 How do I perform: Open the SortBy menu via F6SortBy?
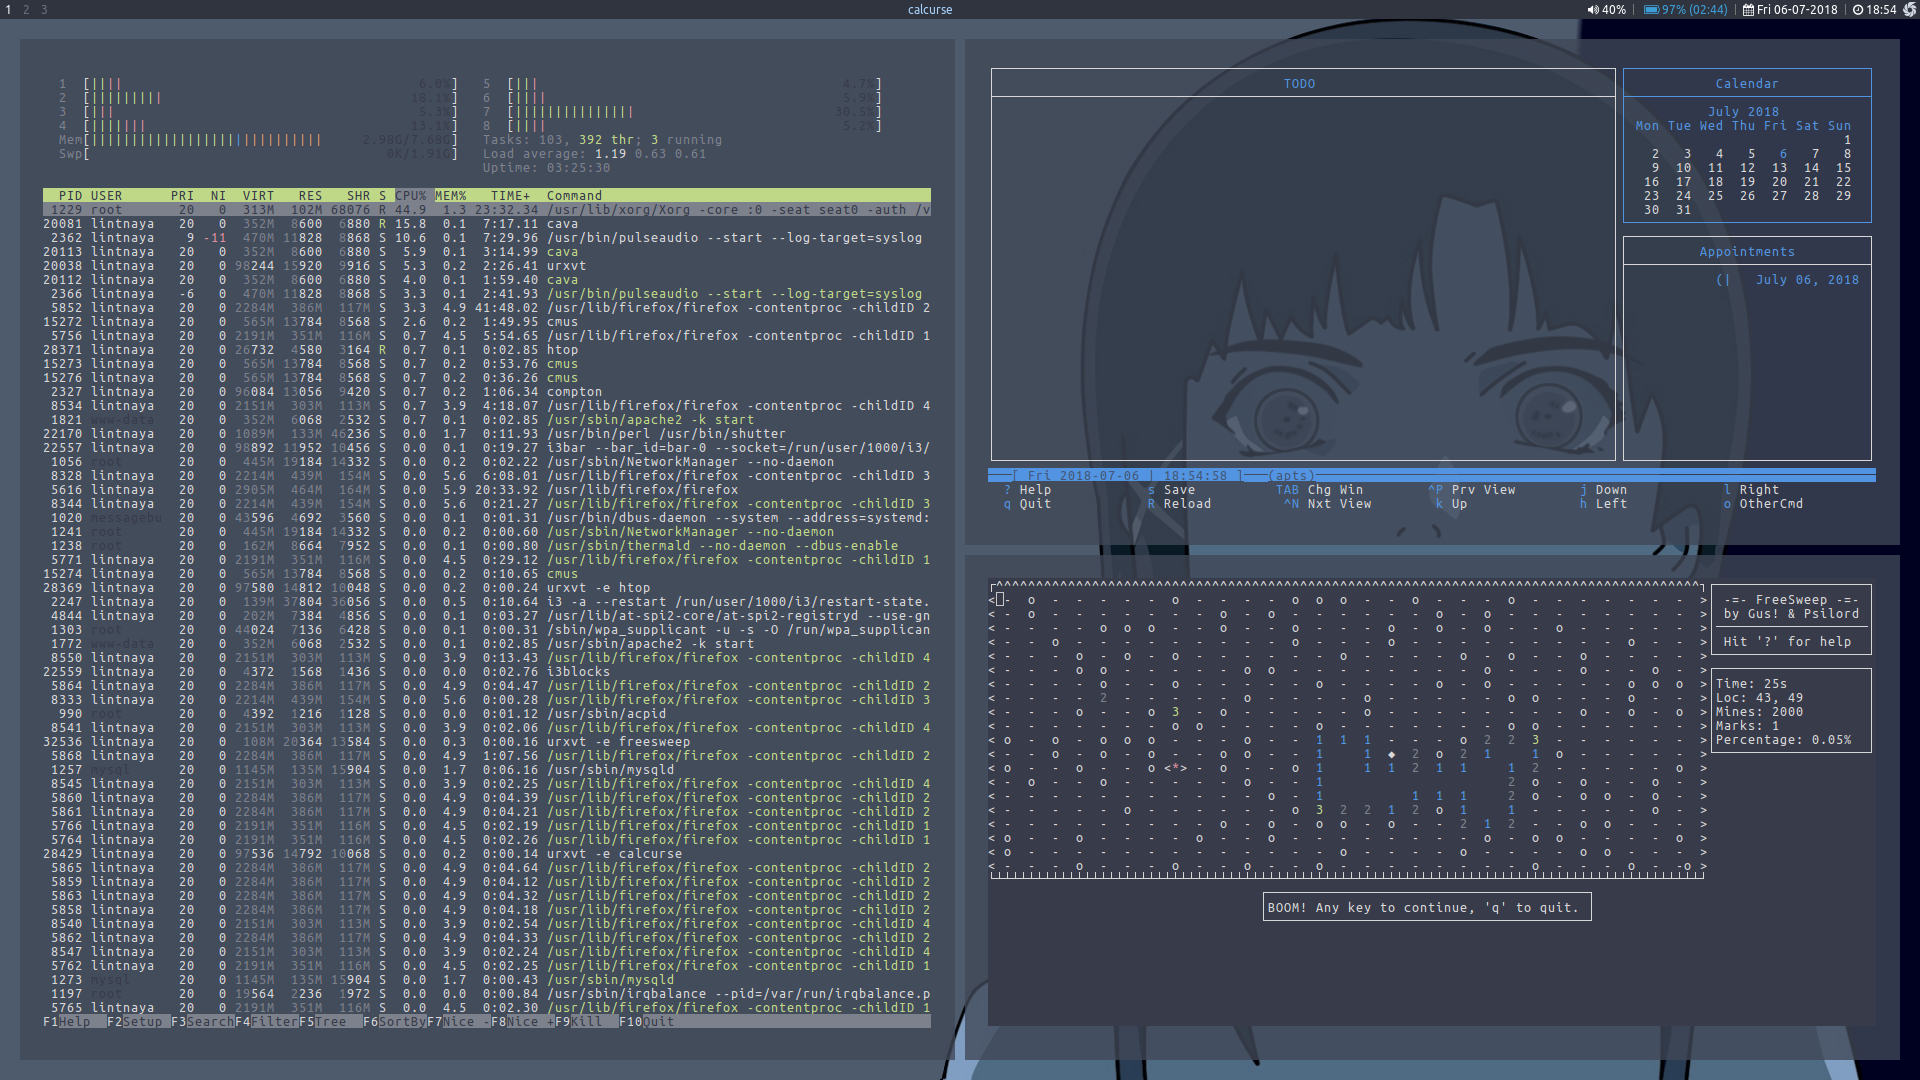pyautogui.click(x=392, y=1021)
